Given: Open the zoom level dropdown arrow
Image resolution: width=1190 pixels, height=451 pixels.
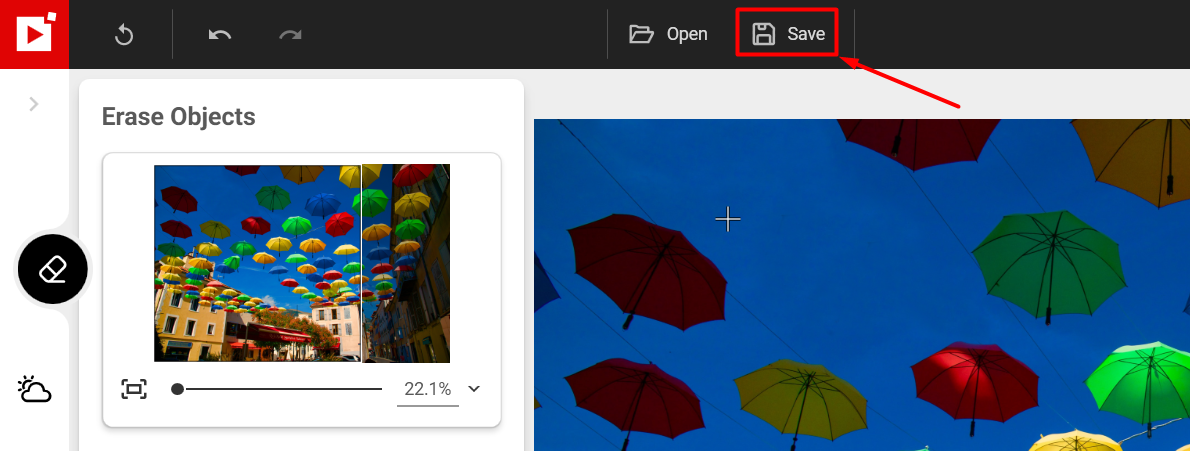Looking at the screenshot, I should tap(474, 389).
